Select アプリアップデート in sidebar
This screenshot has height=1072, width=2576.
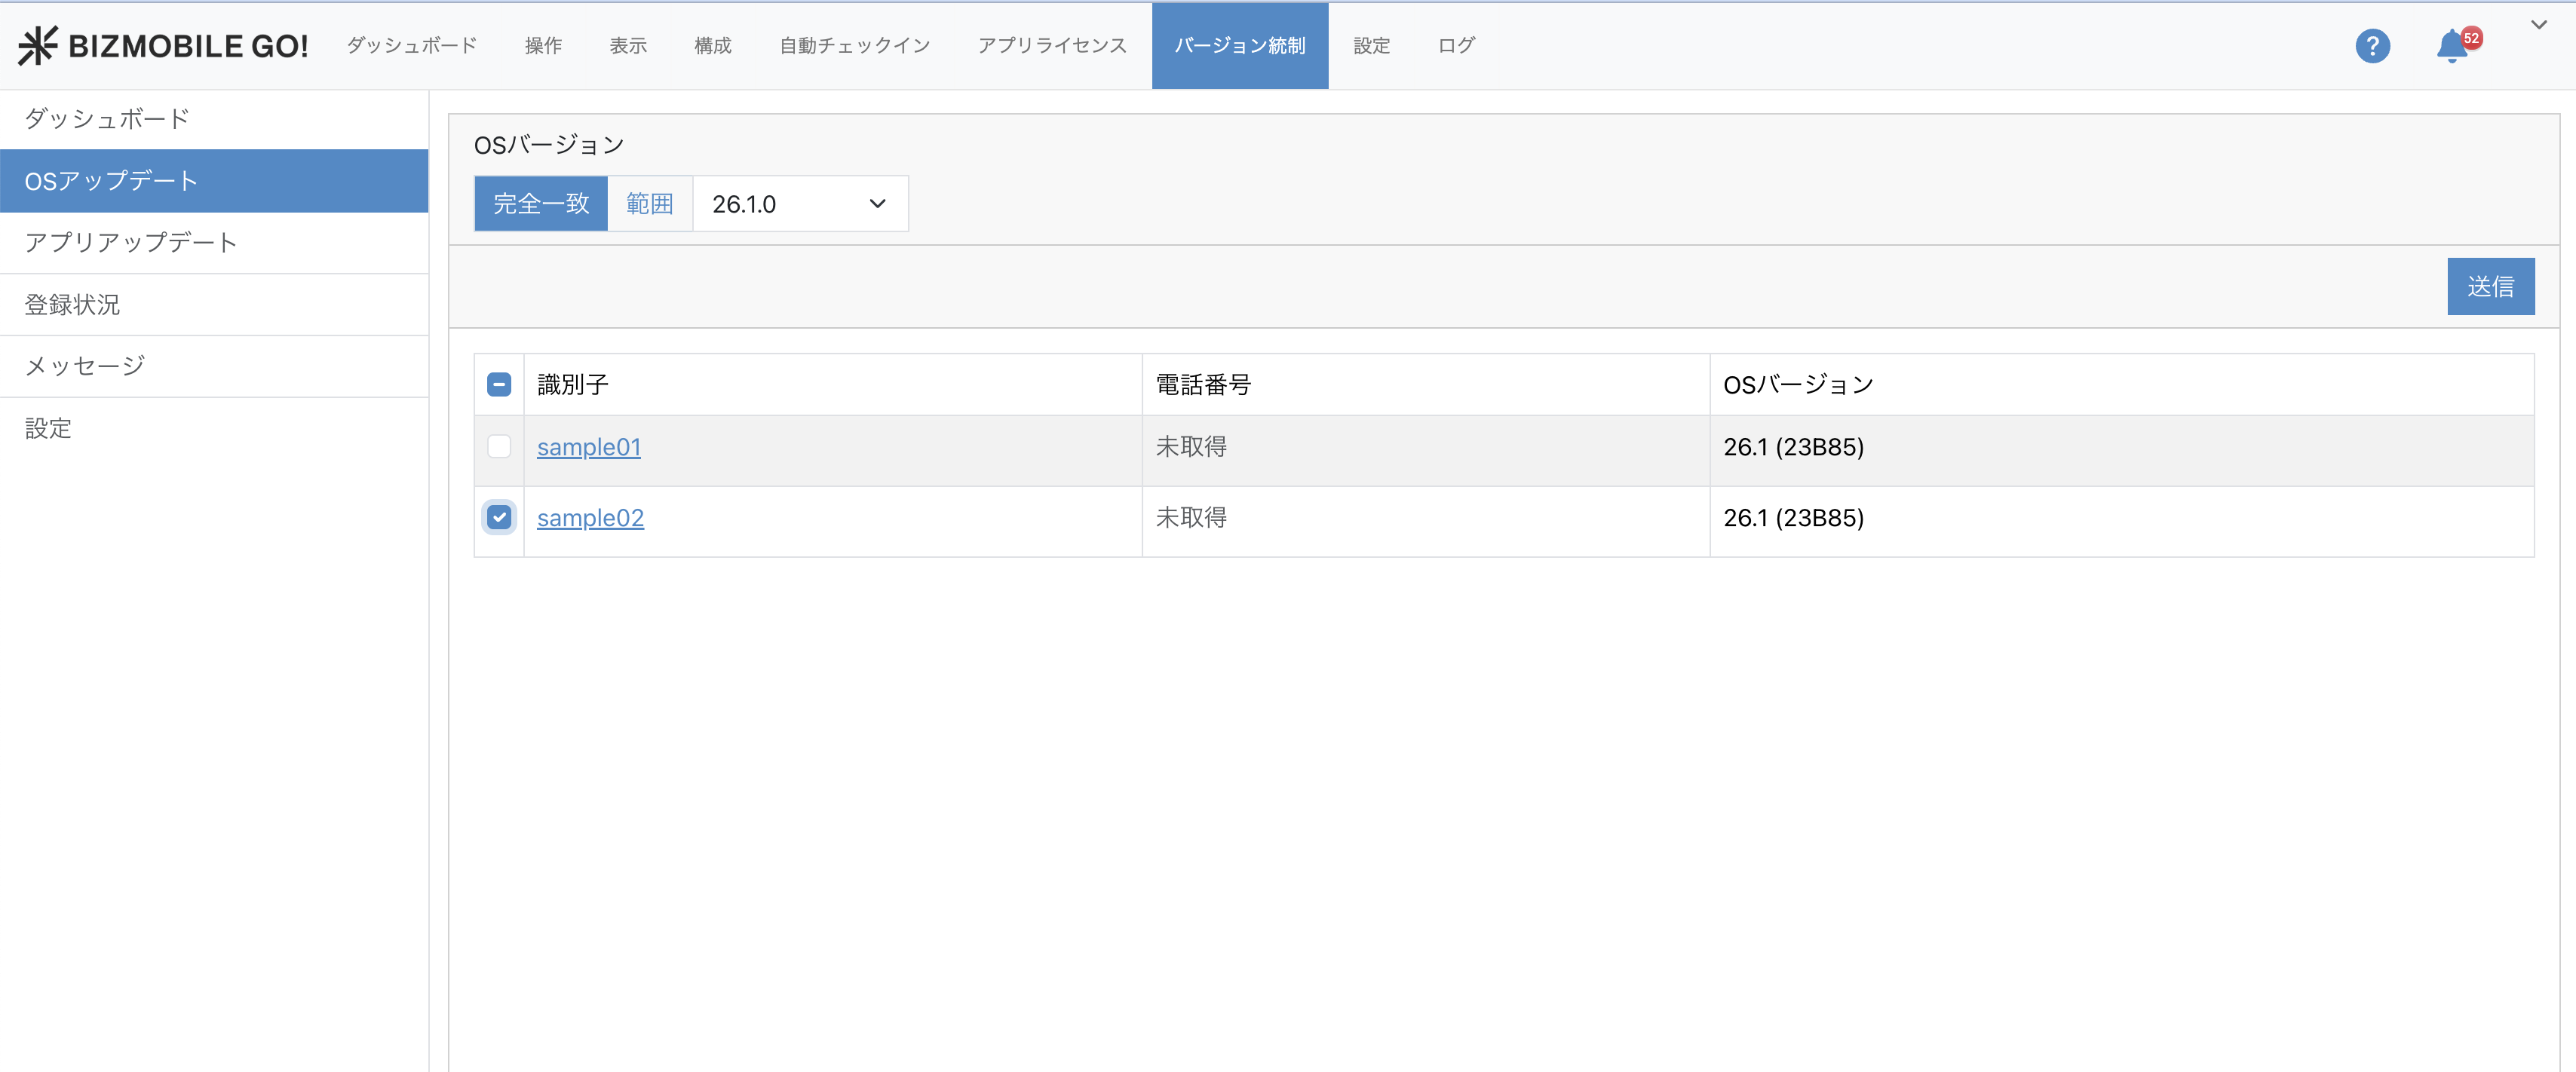coord(130,243)
